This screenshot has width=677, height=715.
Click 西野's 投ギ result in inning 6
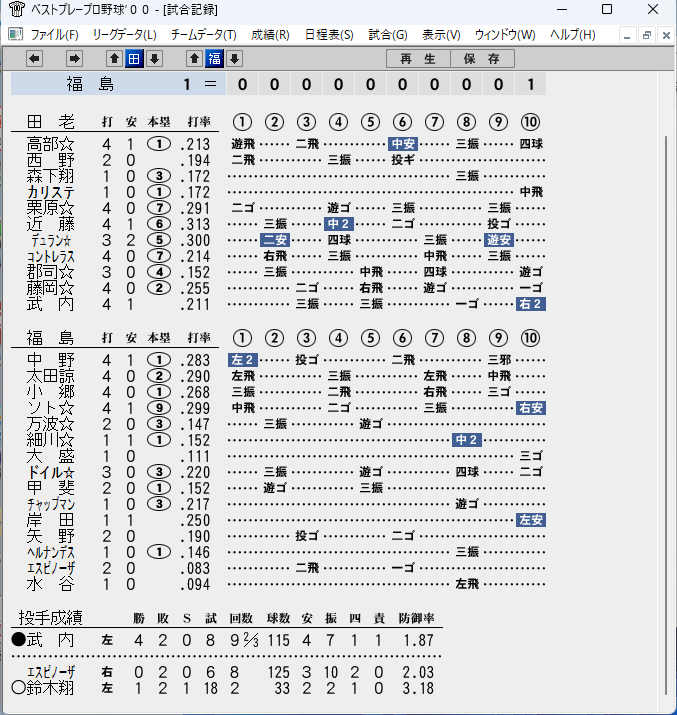403,160
